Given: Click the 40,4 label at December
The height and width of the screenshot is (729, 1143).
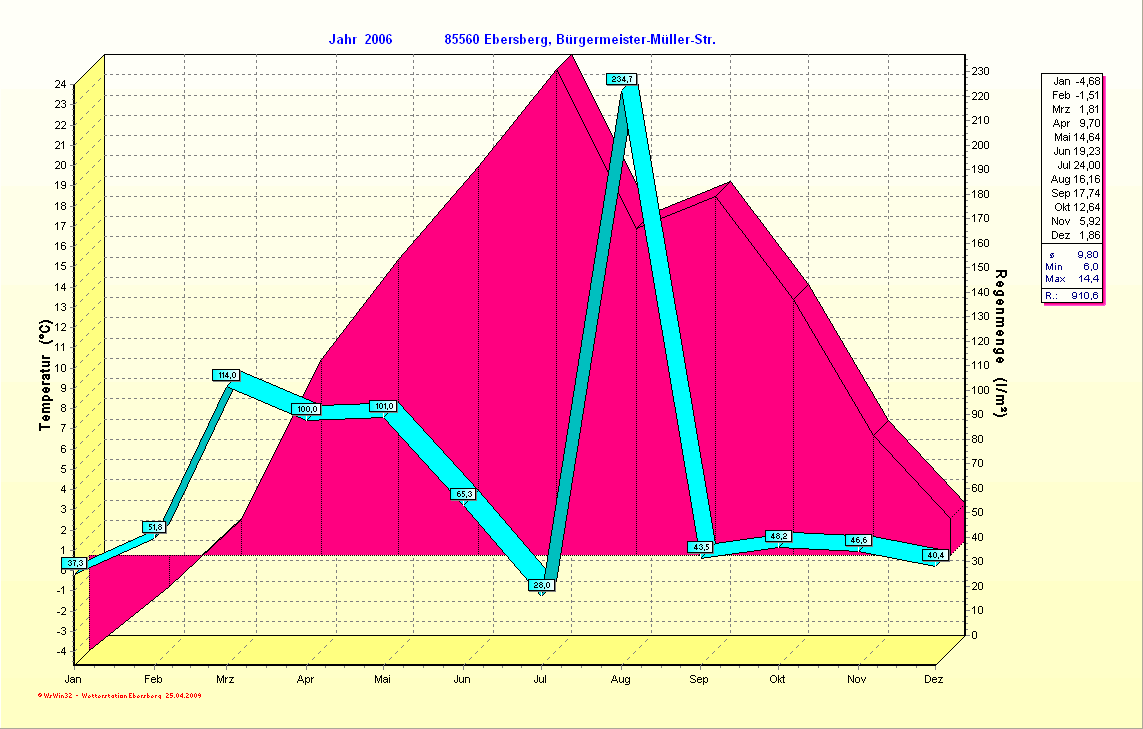Looking at the screenshot, I should tap(936, 555).
